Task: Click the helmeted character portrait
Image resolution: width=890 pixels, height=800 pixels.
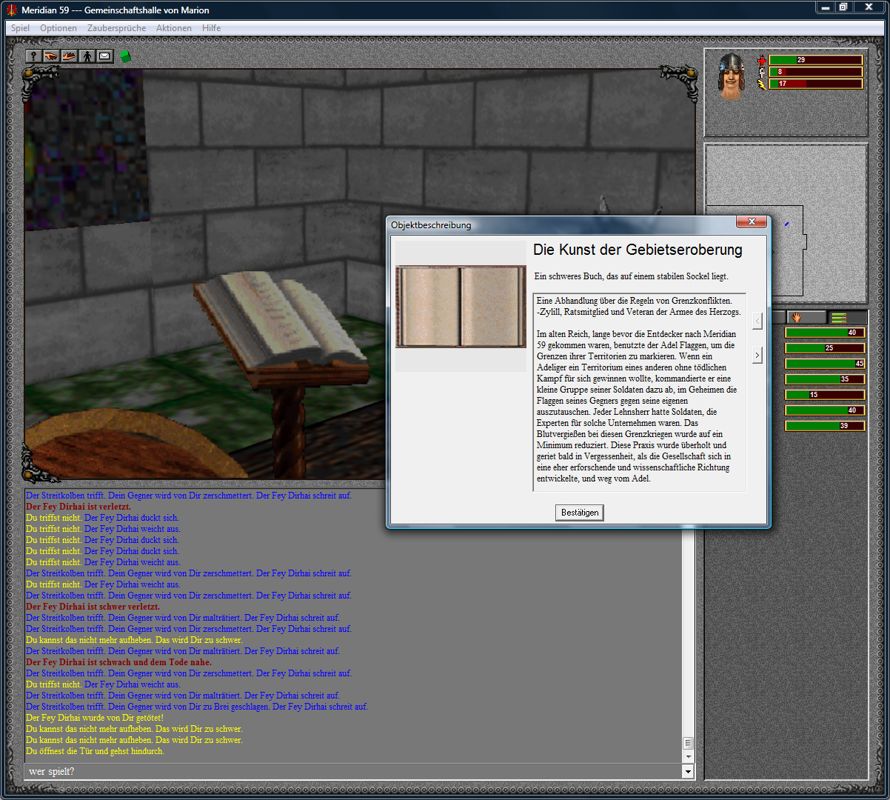Action: [x=731, y=76]
